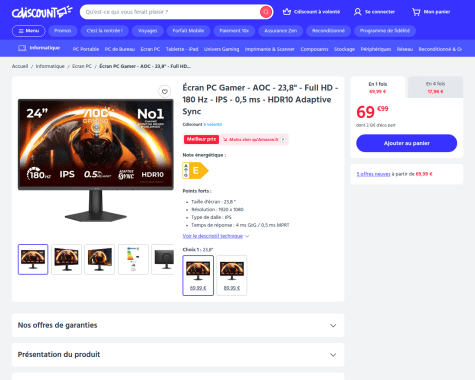Select monitor rear view thumbnail
The image size is (475, 380).
pyautogui.click(x=163, y=259)
